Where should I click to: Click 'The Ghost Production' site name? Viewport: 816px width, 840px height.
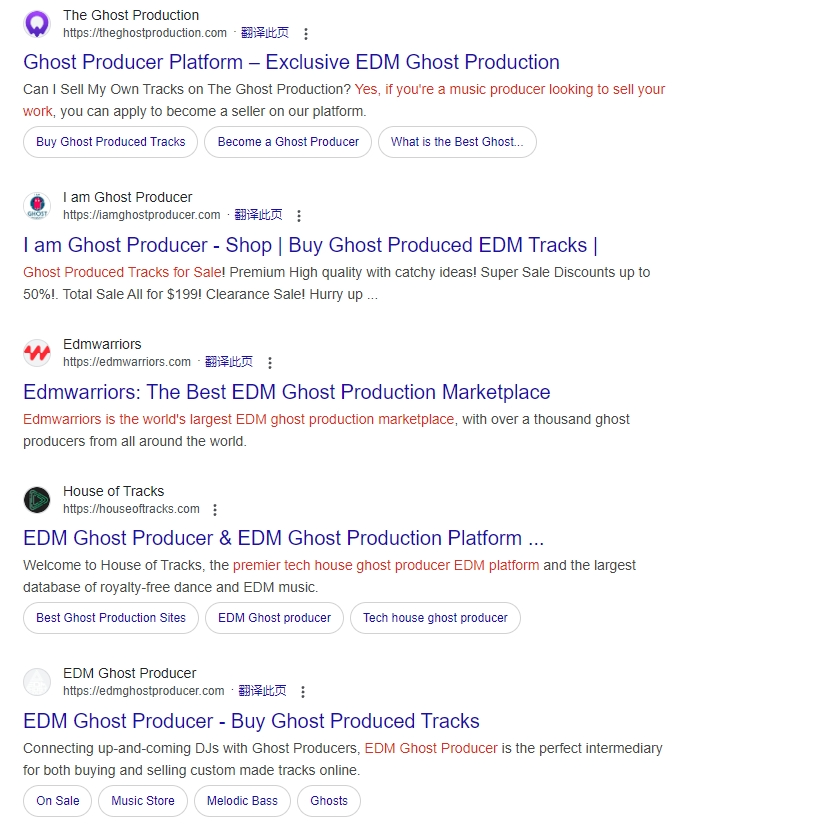pyautogui.click(x=131, y=15)
